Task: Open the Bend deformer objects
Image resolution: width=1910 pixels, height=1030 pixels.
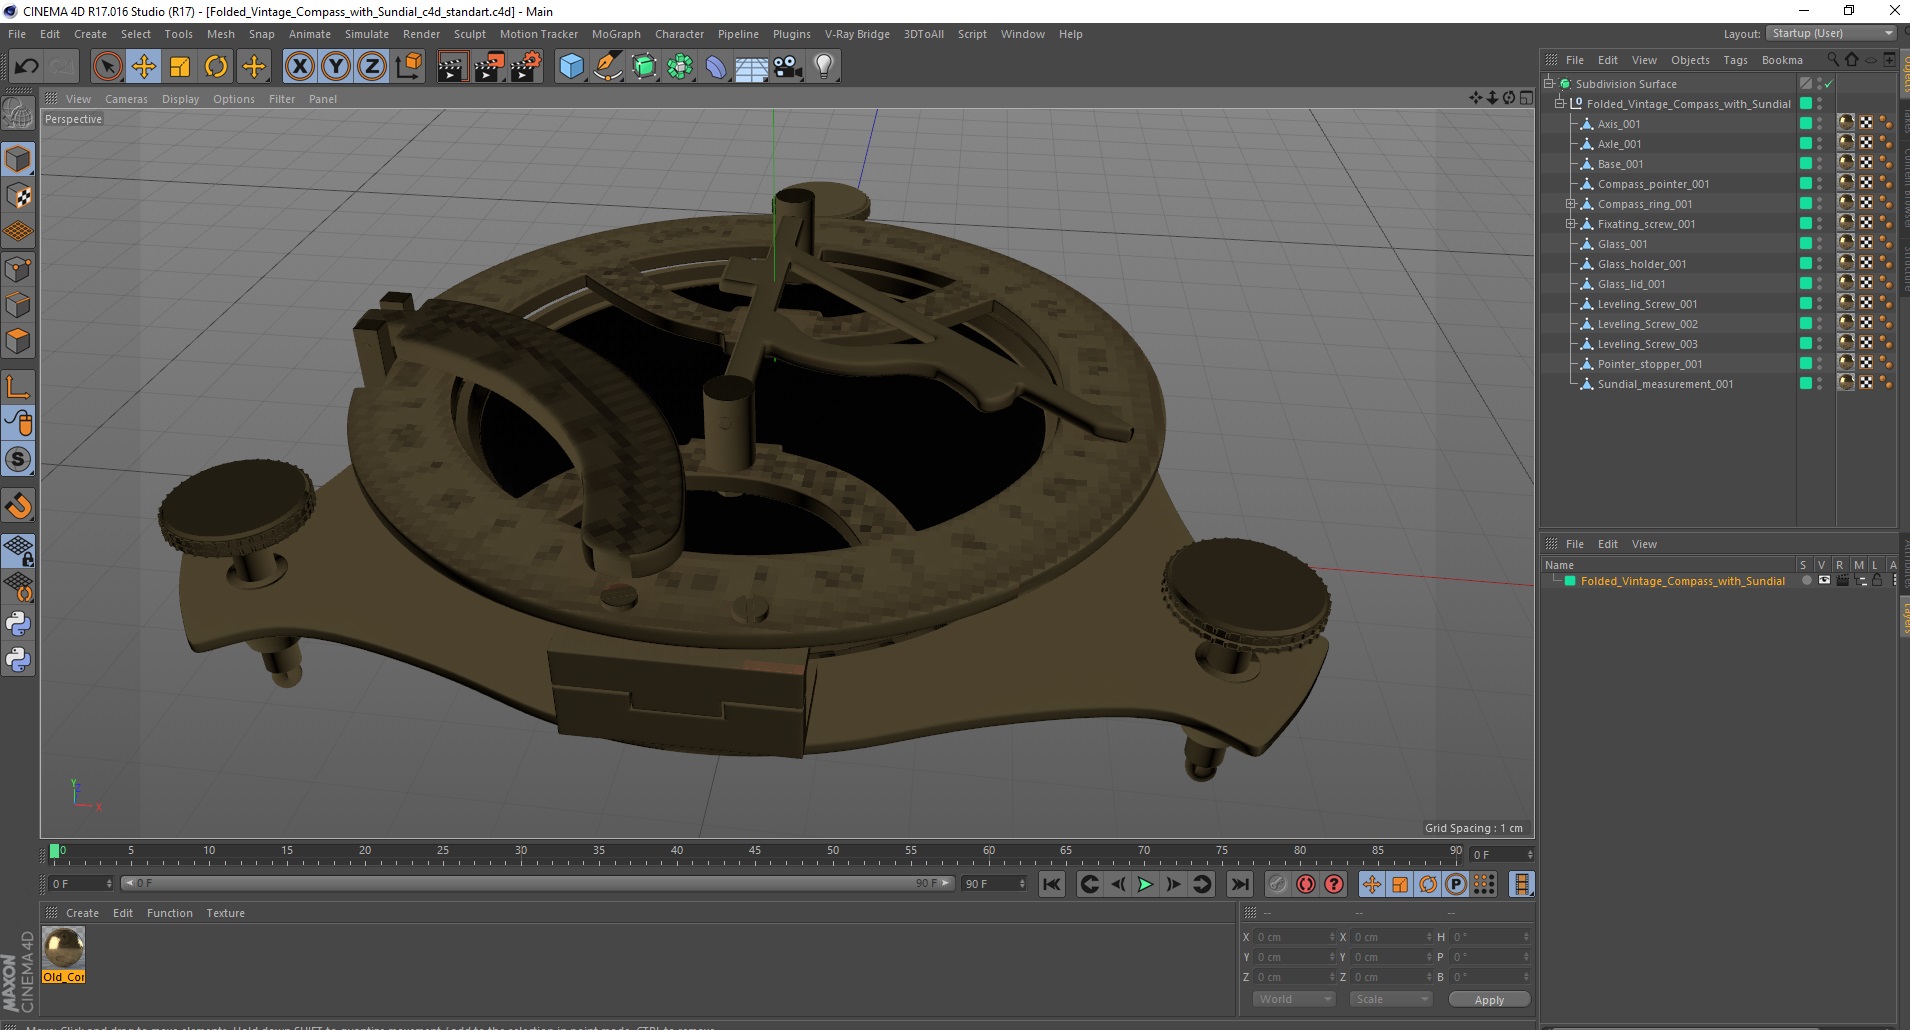Action: 716,67
